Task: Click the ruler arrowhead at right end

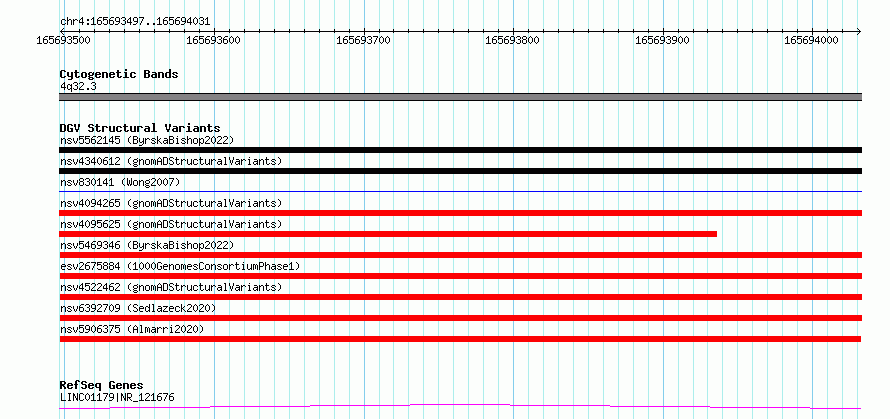Action: click(859, 31)
